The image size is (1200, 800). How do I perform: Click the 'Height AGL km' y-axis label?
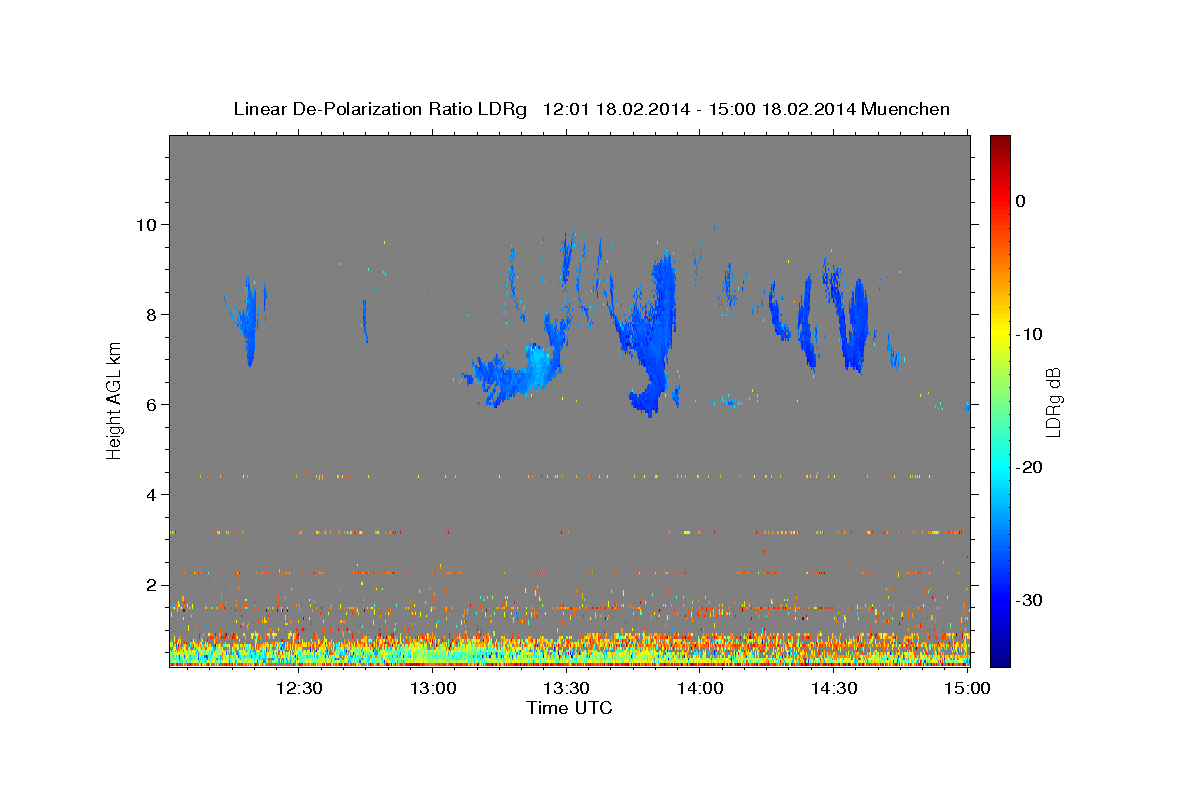(115, 400)
